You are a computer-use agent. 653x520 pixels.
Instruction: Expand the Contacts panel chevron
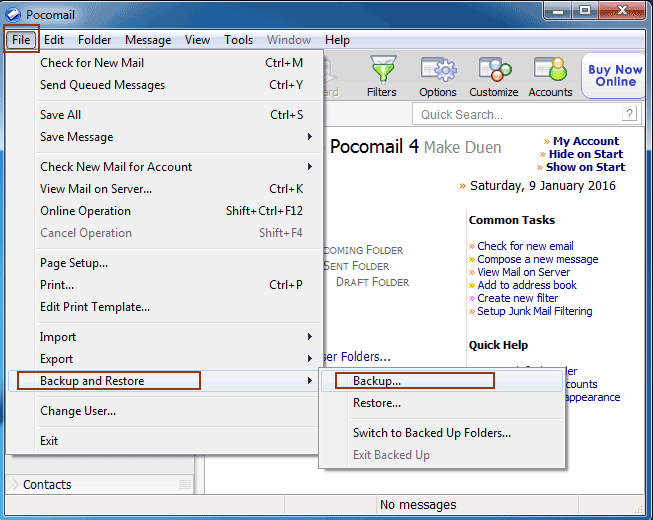tap(13, 484)
